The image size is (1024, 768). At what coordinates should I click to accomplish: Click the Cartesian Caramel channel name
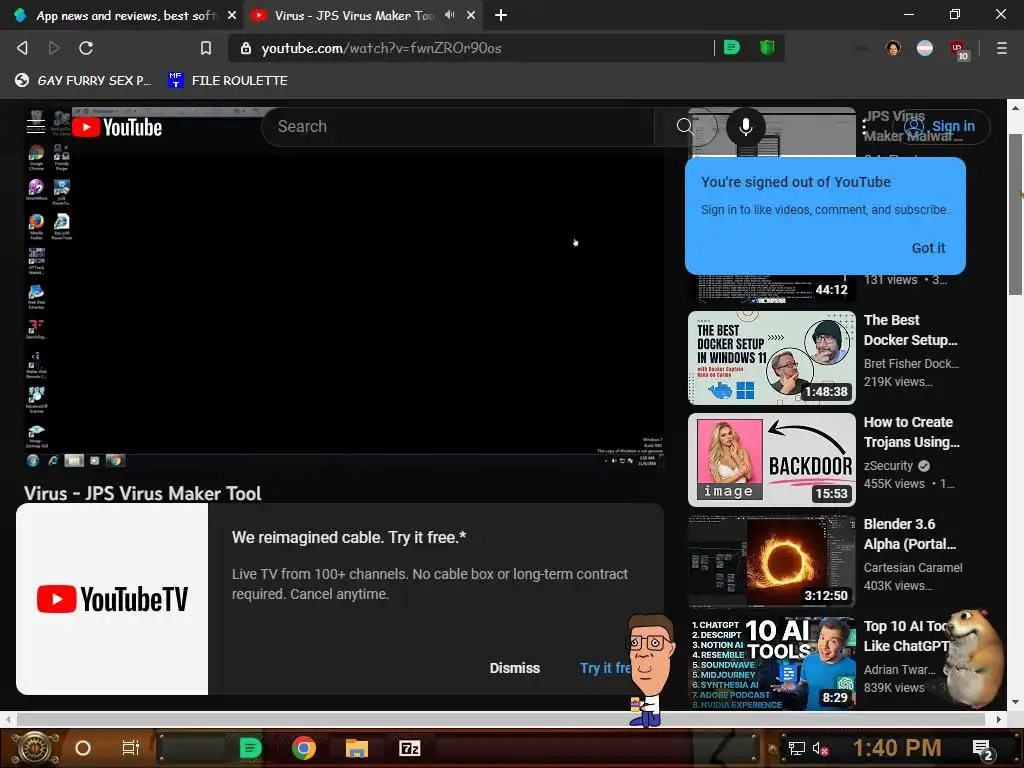[913, 568]
